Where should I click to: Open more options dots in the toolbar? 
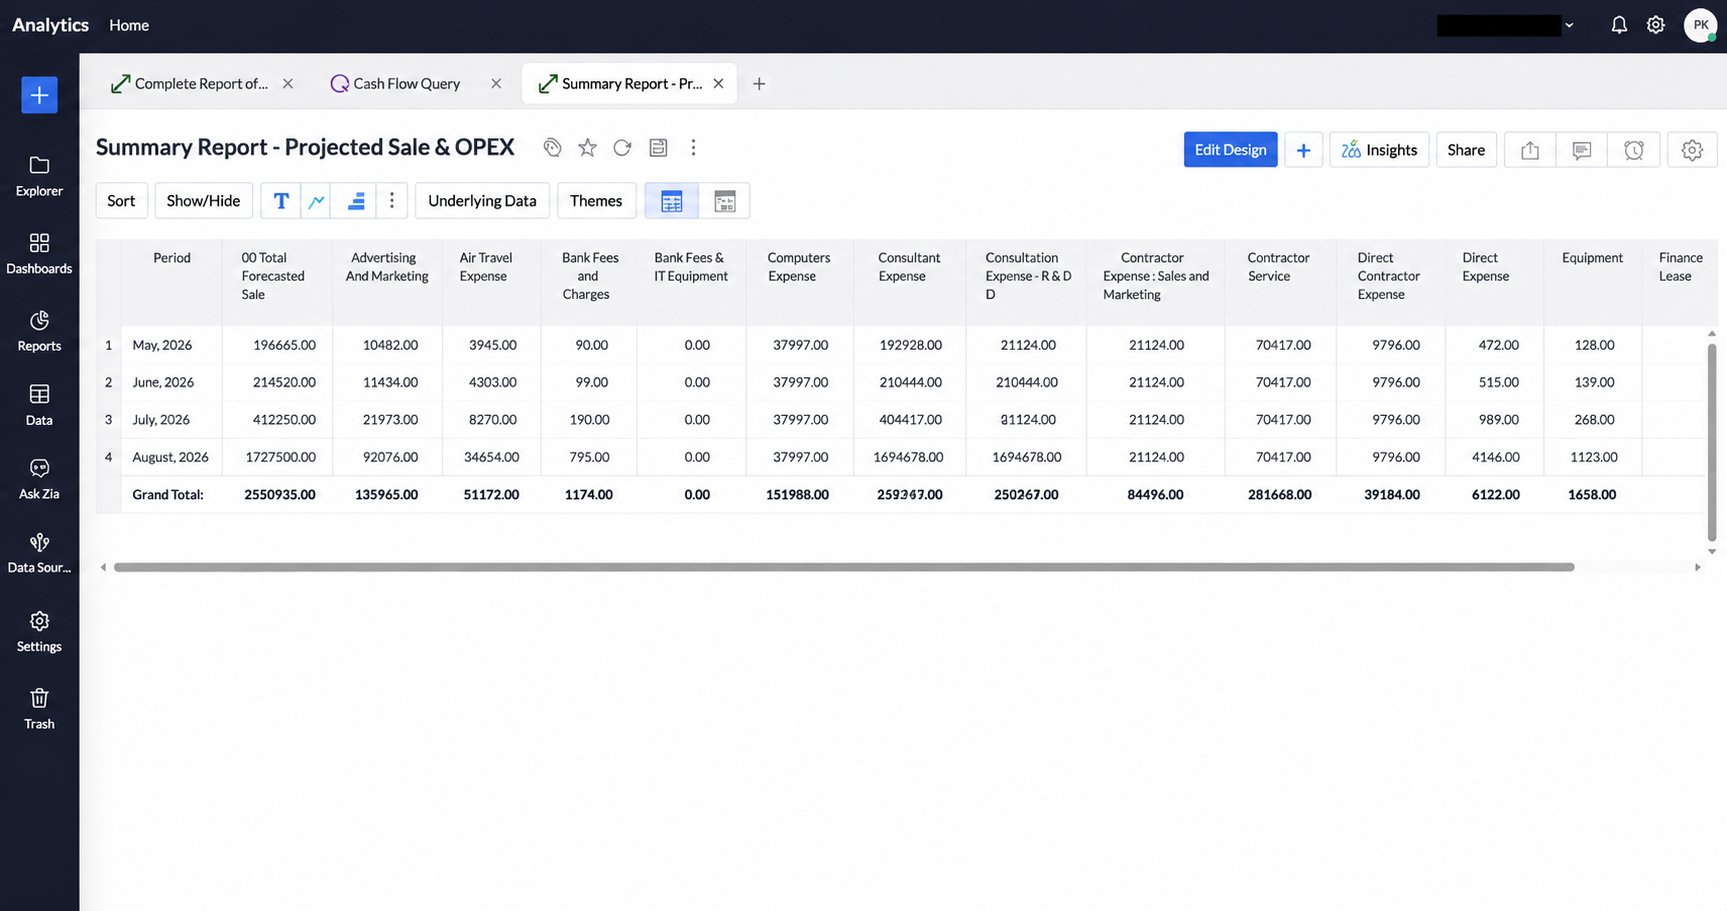tap(392, 201)
